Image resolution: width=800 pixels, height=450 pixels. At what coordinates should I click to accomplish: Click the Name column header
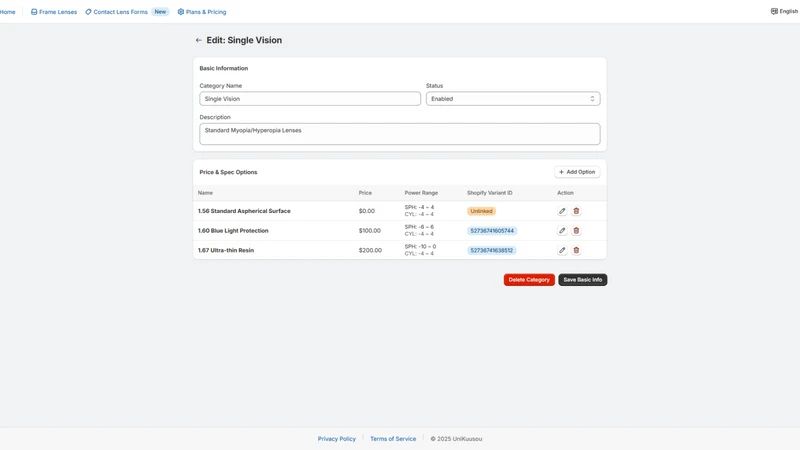pos(205,193)
